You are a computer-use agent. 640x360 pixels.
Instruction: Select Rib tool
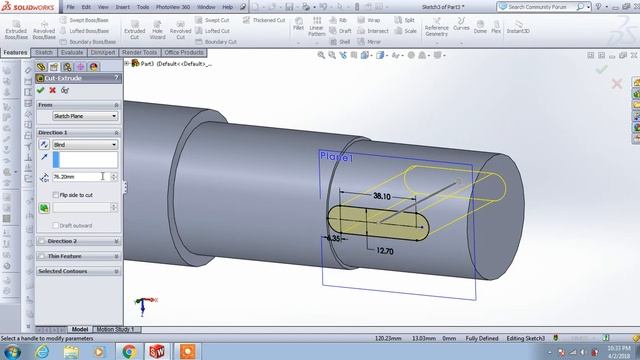point(338,20)
